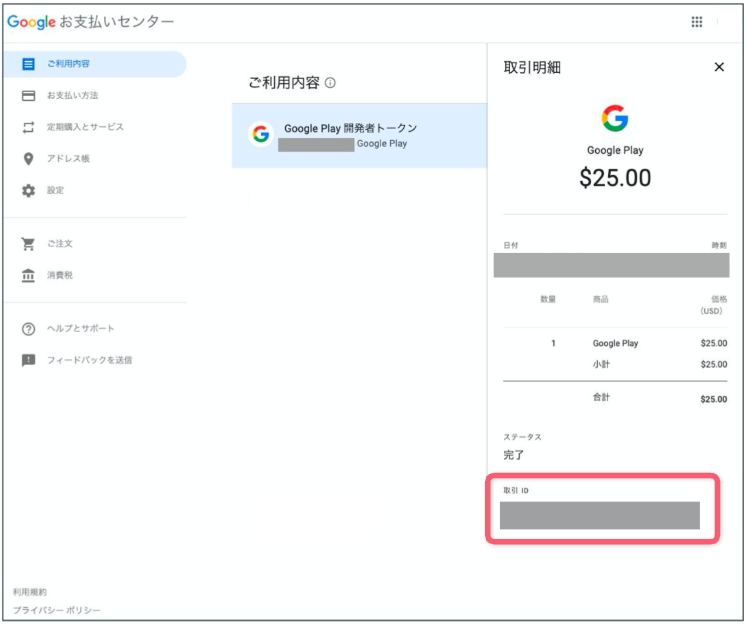Click the quantity value 1 in the table

553,343
